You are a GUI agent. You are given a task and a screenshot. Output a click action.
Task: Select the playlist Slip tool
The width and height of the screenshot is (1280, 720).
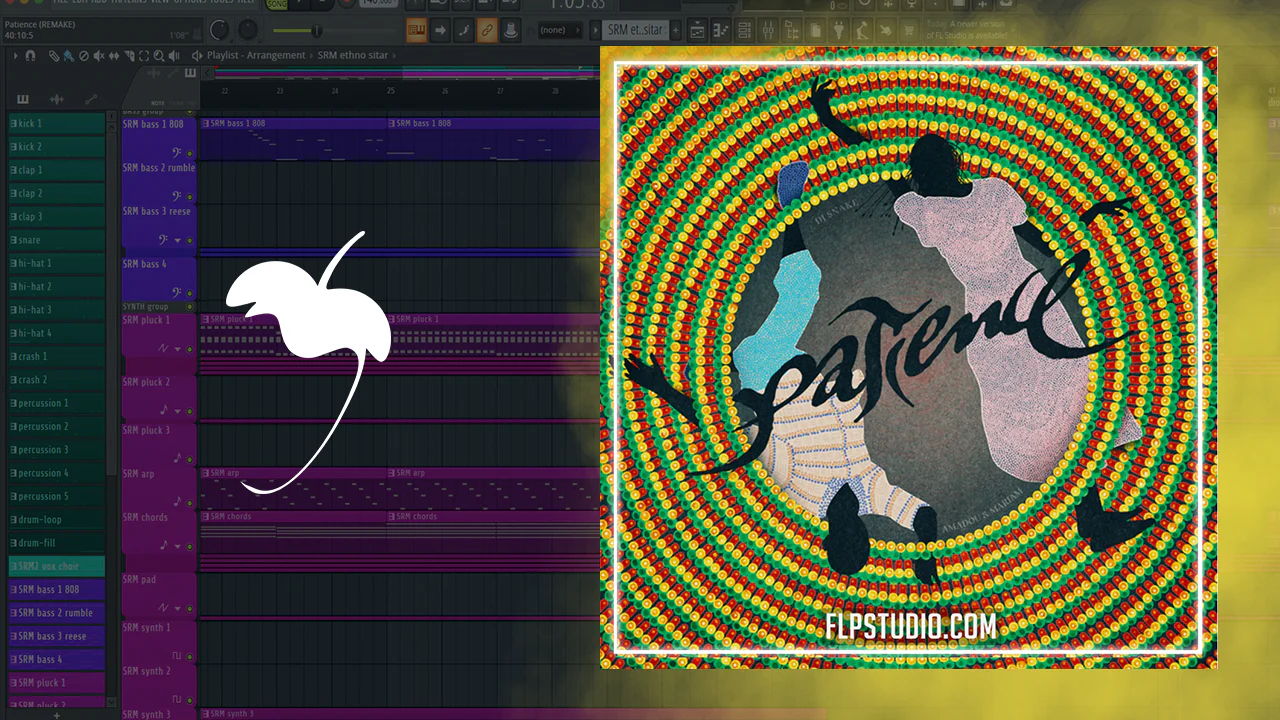coord(113,56)
